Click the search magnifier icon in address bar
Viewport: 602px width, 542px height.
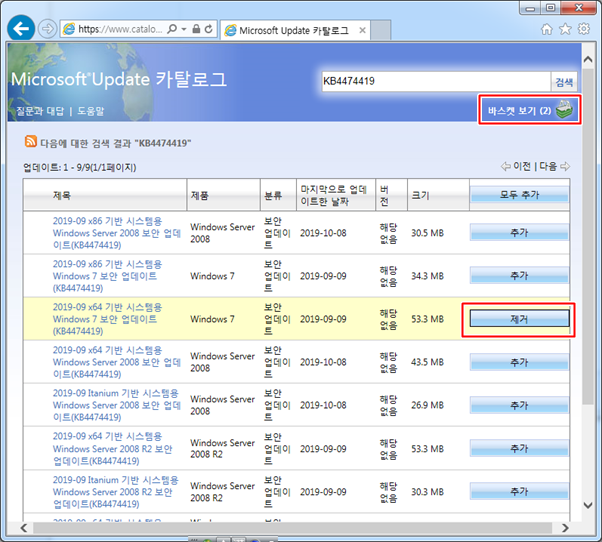[x=172, y=29]
